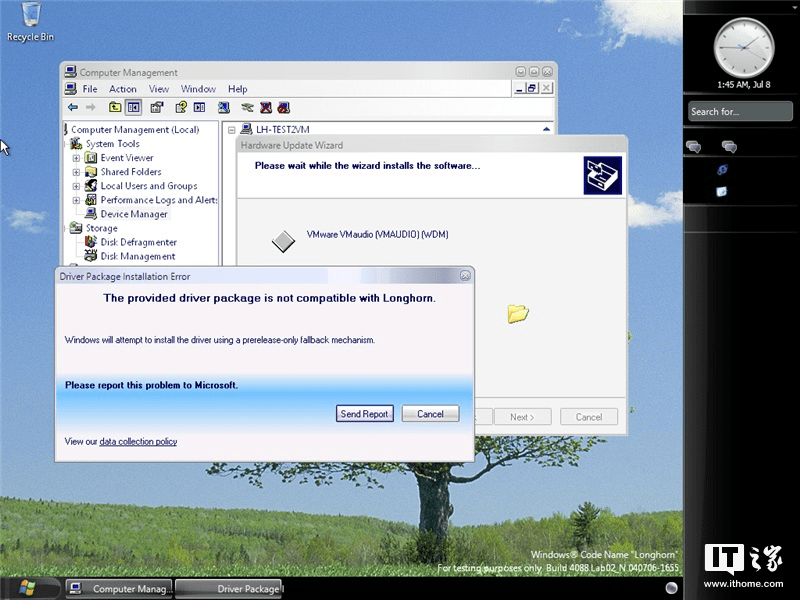
Task: Click the Send Report button
Action: tap(364, 413)
